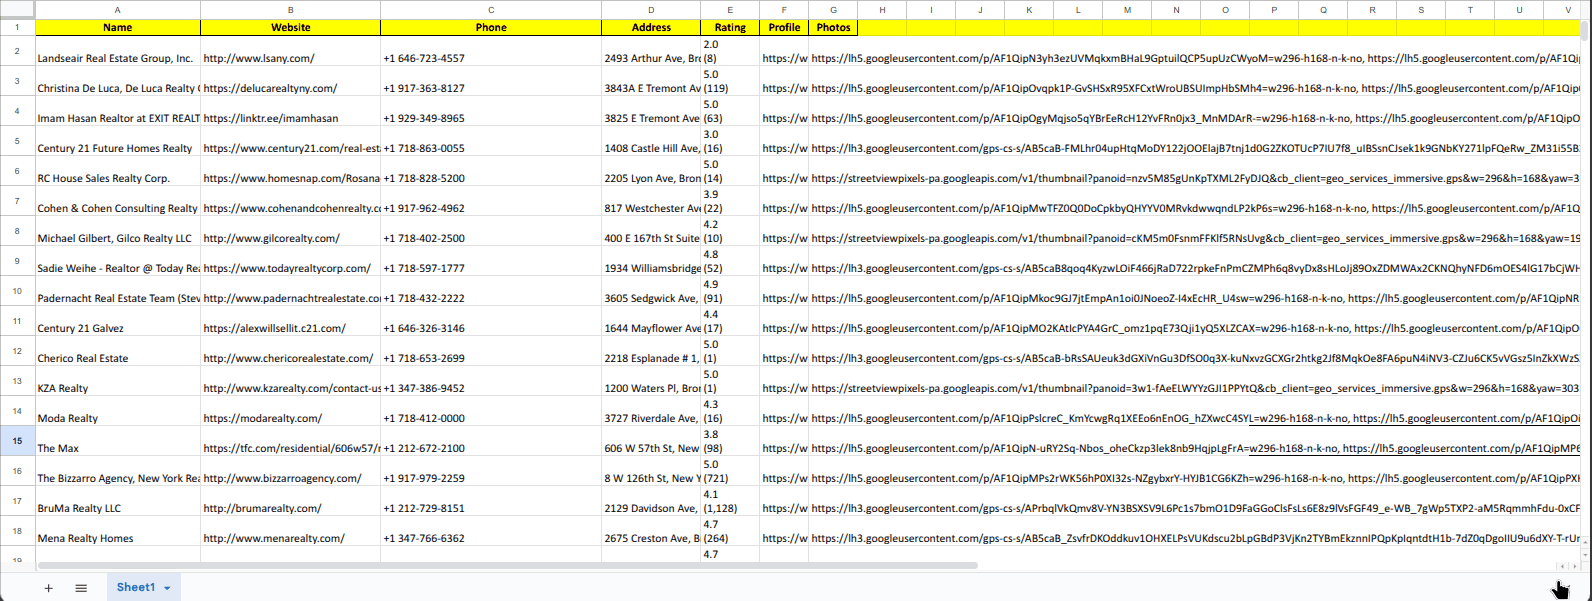Screen dimensions: 1592x601
Task: Select the Century 21 Galvez cell
Action: click(118, 321)
